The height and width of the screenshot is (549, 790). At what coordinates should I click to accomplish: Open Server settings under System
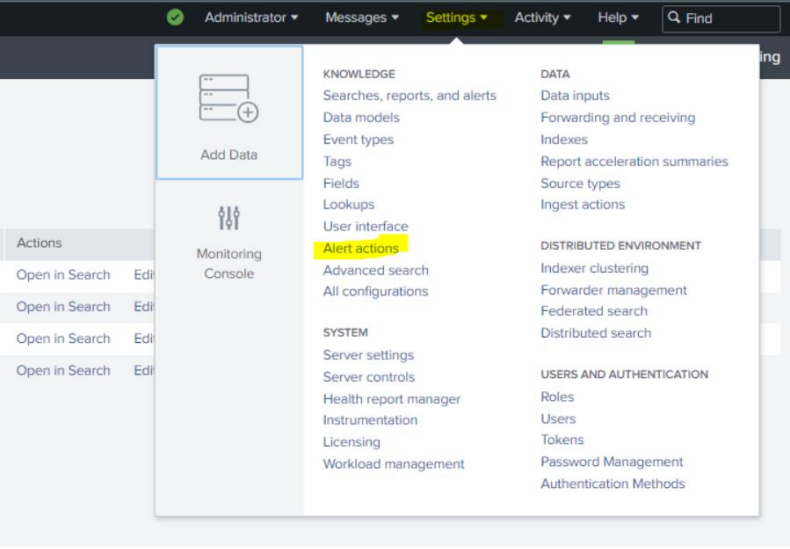pos(368,355)
